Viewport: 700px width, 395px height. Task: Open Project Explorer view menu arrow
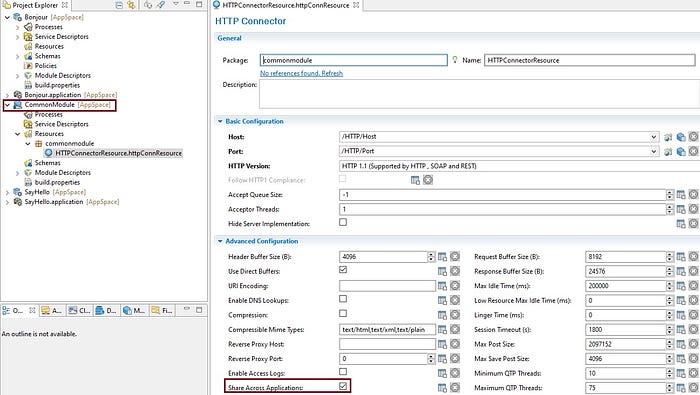(175, 4)
